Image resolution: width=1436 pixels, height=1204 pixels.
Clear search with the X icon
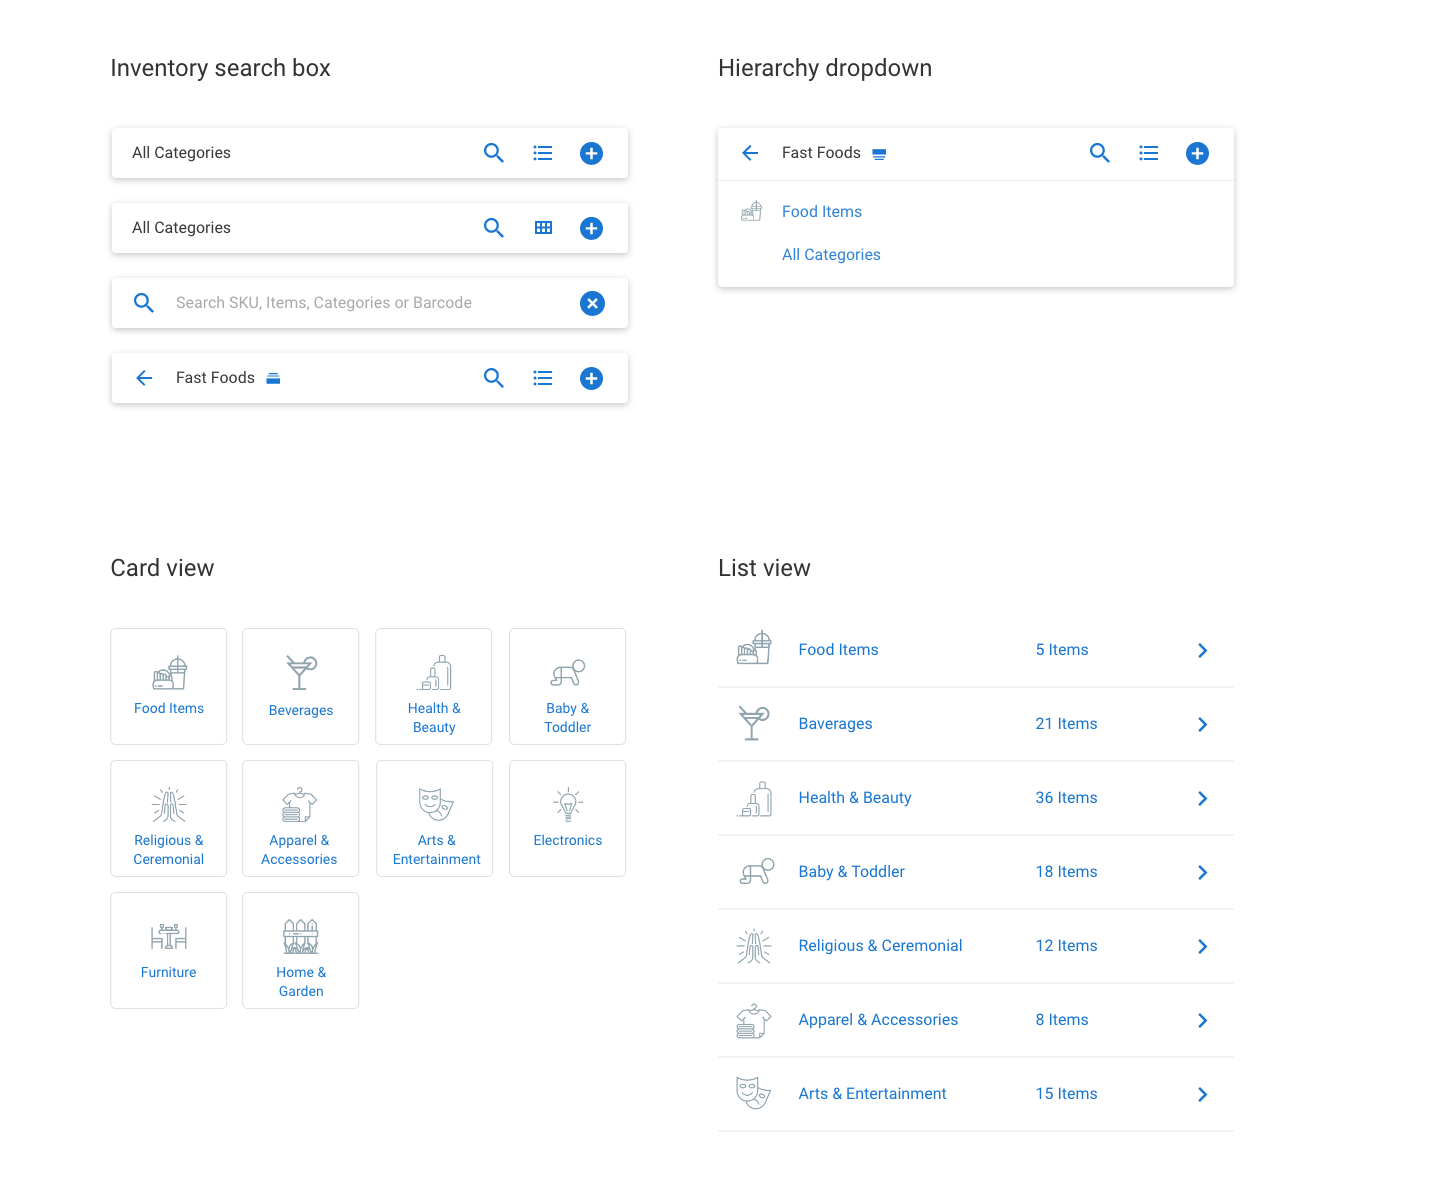click(x=592, y=303)
